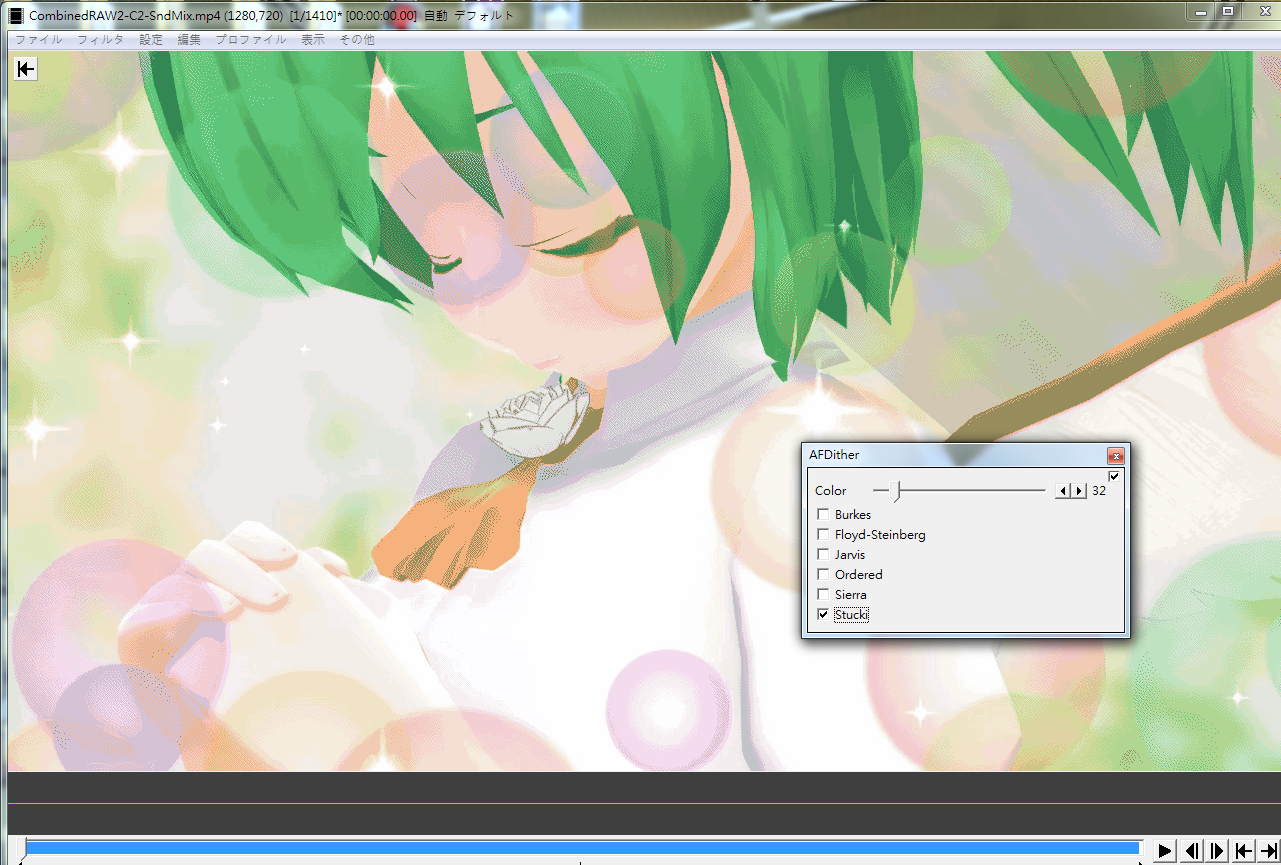Tick the Jarvis checkbox

click(x=823, y=554)
